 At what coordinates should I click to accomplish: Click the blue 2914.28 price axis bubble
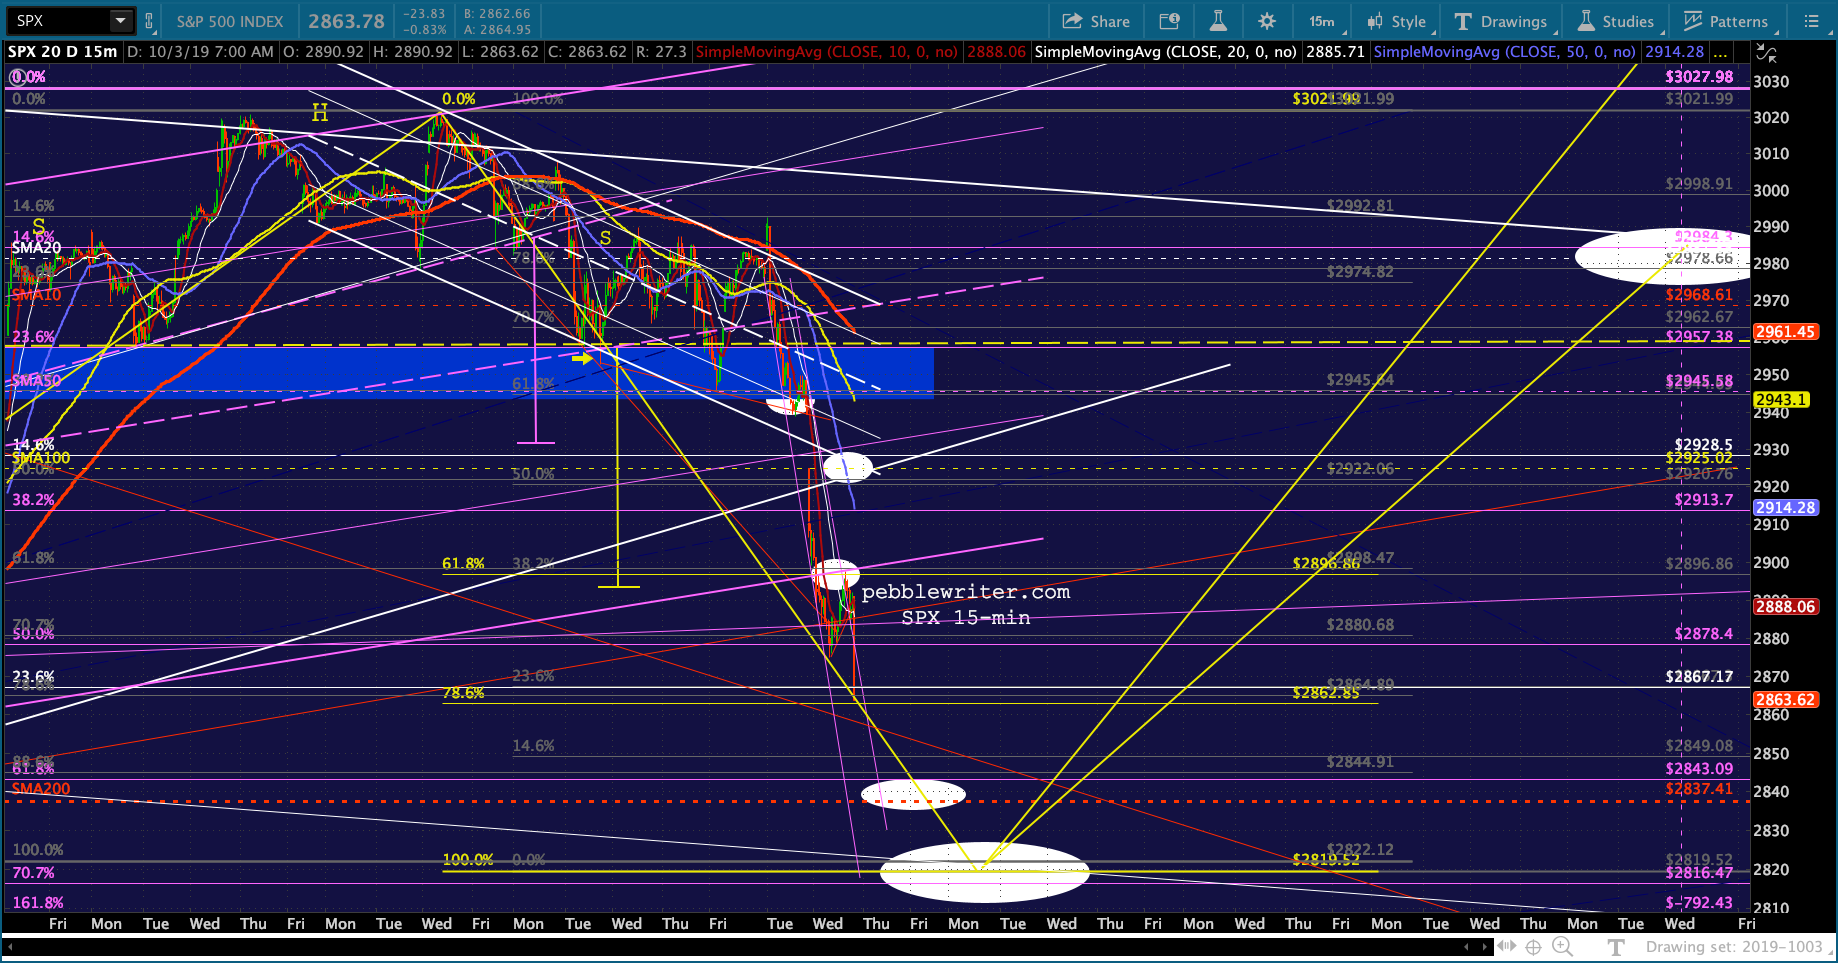click(1785, 507)
